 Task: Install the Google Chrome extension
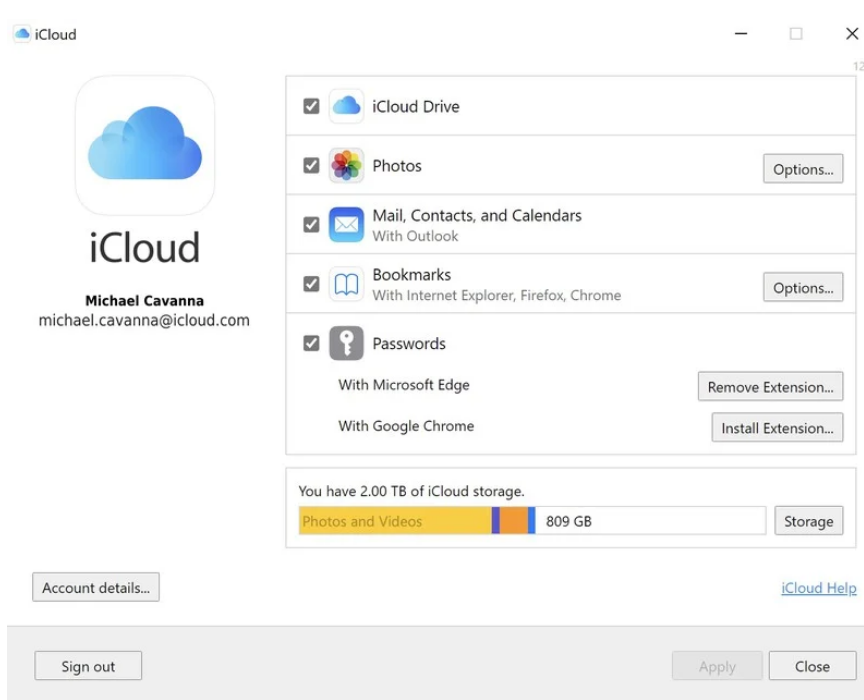tap(776, 428)
